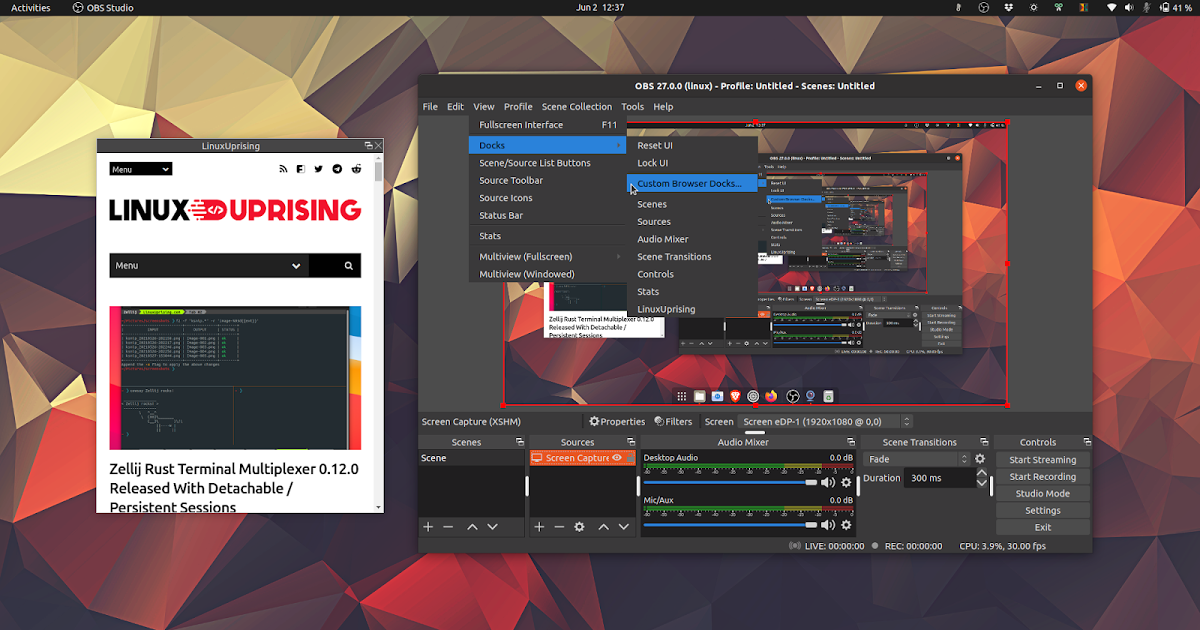The height and width of the screenshot is (630, 1200).
Task: Open the Tools menu in OBS
Action: click(x=632, y=107)
